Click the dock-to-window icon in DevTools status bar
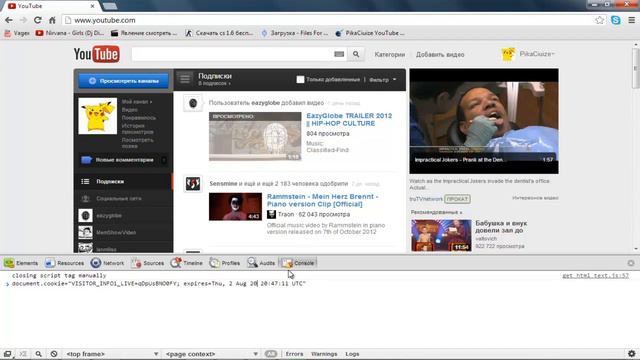 [x=7, y=354]
